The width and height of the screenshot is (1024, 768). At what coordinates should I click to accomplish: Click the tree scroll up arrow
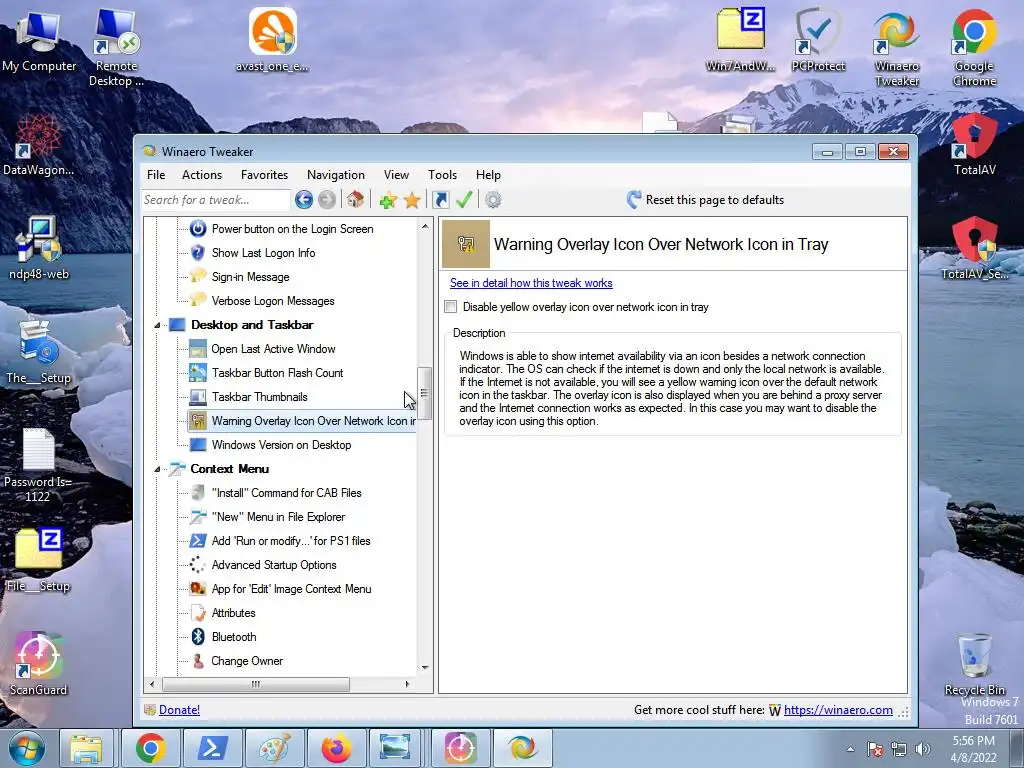point(425,227)
